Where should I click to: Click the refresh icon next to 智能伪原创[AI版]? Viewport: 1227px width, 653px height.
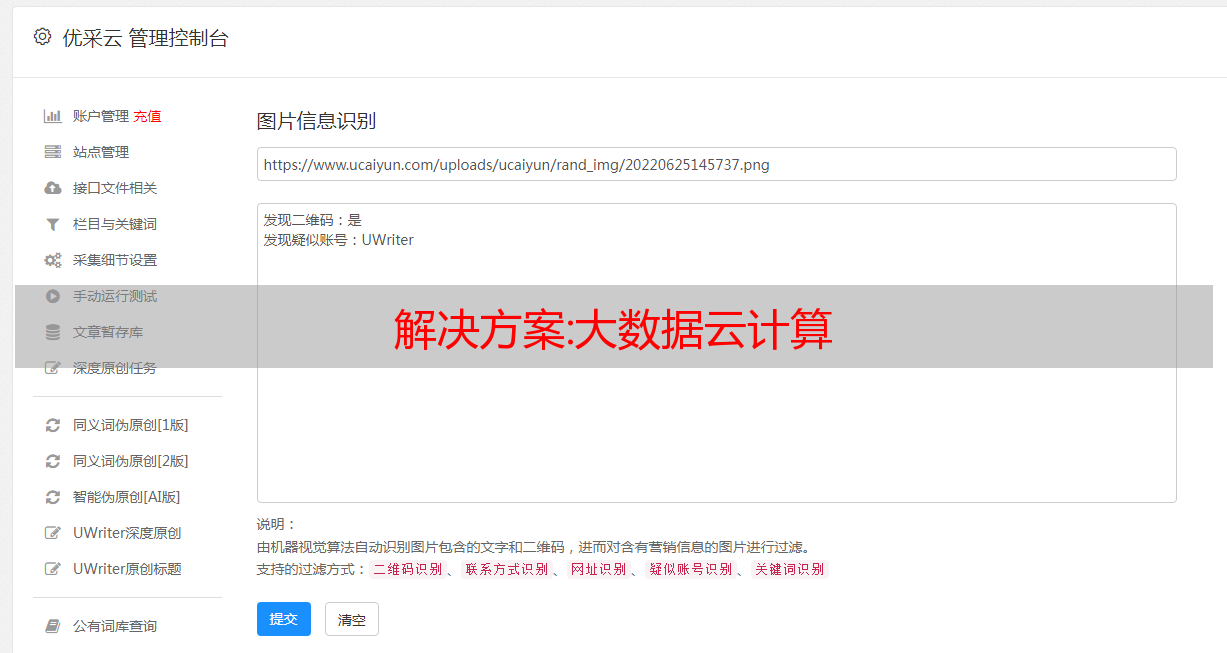(x=53, y=497)
